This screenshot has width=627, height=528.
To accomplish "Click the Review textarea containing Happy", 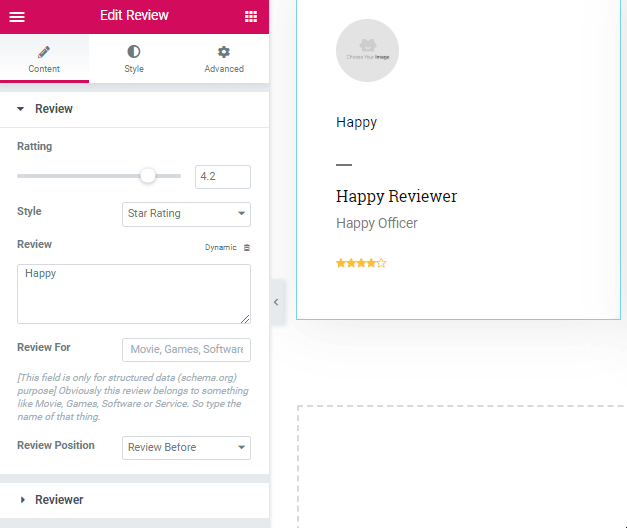I will (x=134, y=294).
